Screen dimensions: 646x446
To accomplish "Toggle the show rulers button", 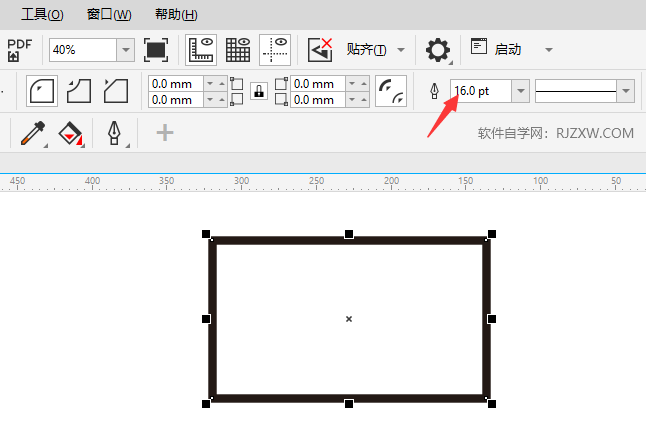I will (x=201, y=50).
